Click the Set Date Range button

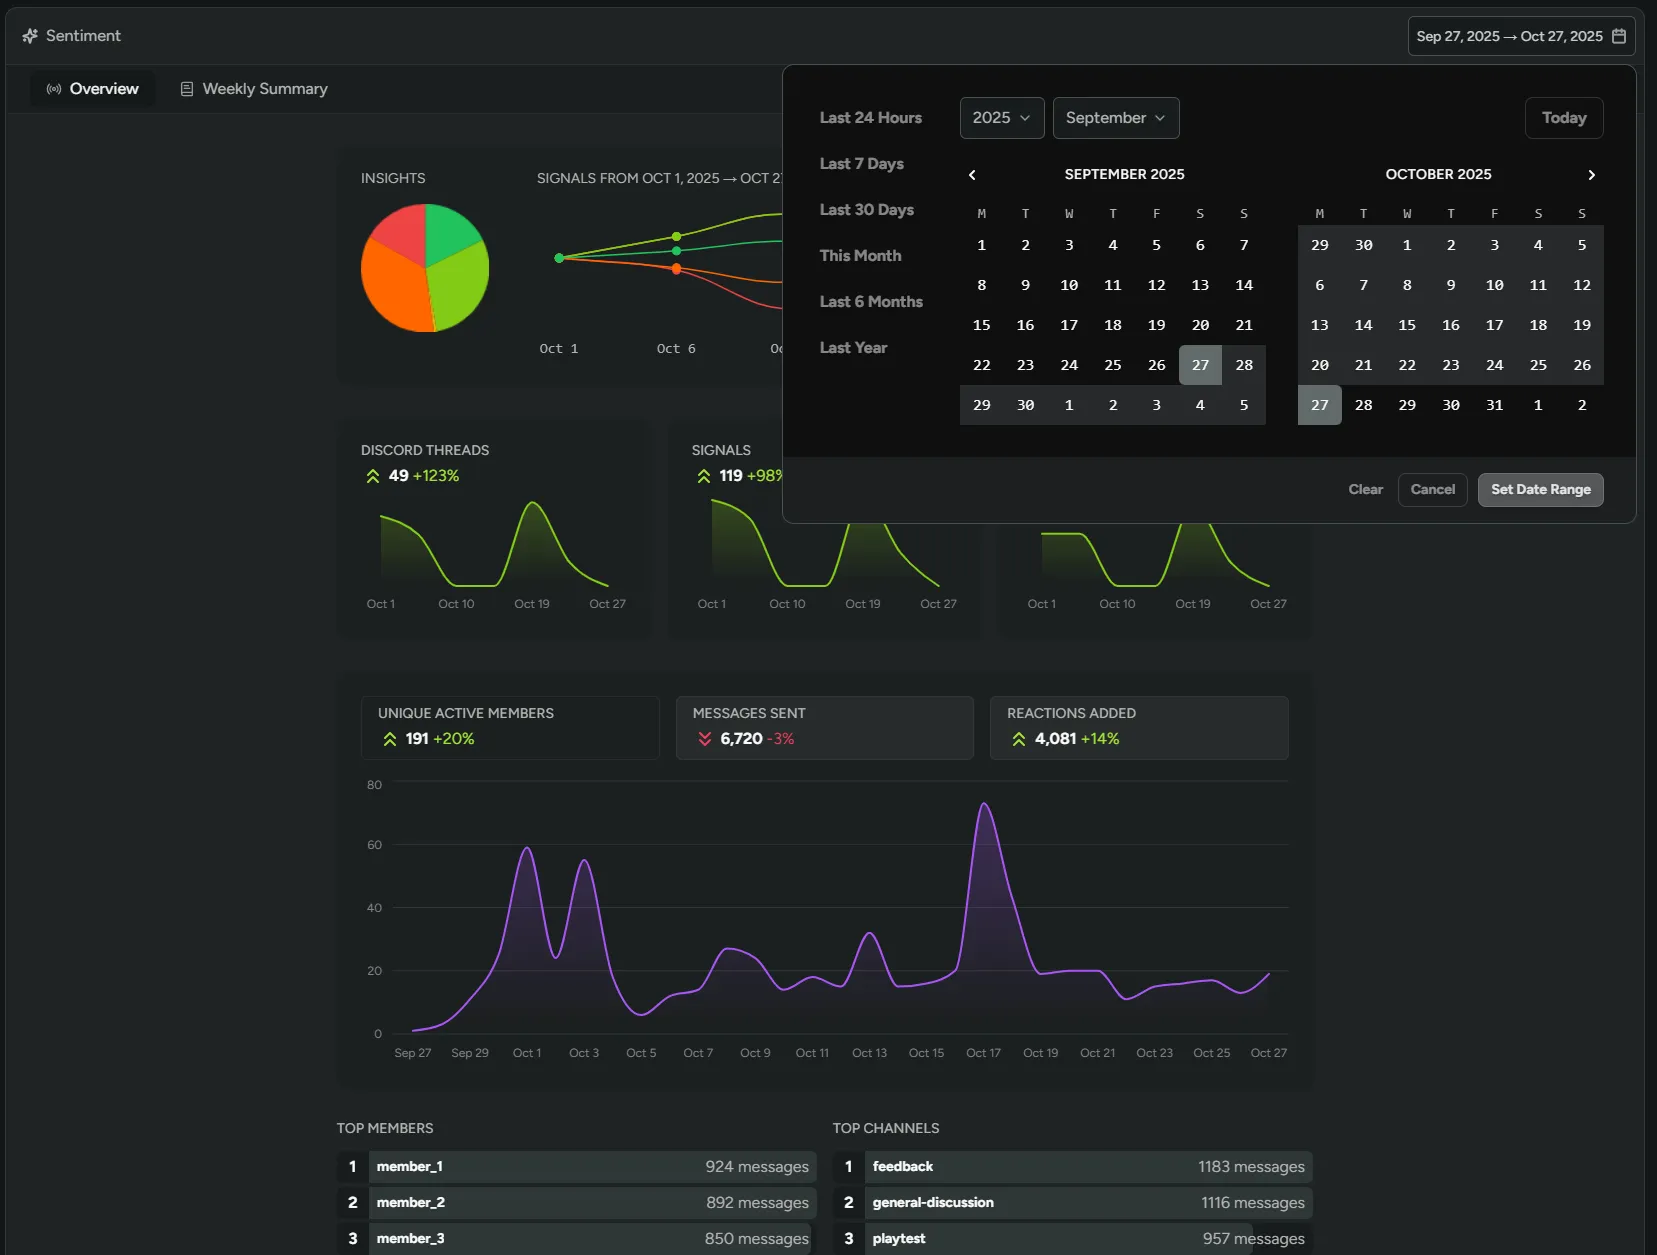(1539, 490)
